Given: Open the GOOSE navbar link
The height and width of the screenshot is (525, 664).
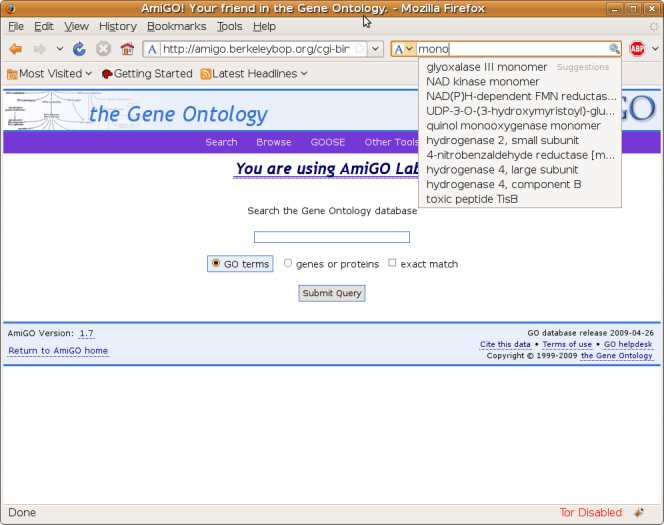Looking at the screenshot, I should pos(328,142).
